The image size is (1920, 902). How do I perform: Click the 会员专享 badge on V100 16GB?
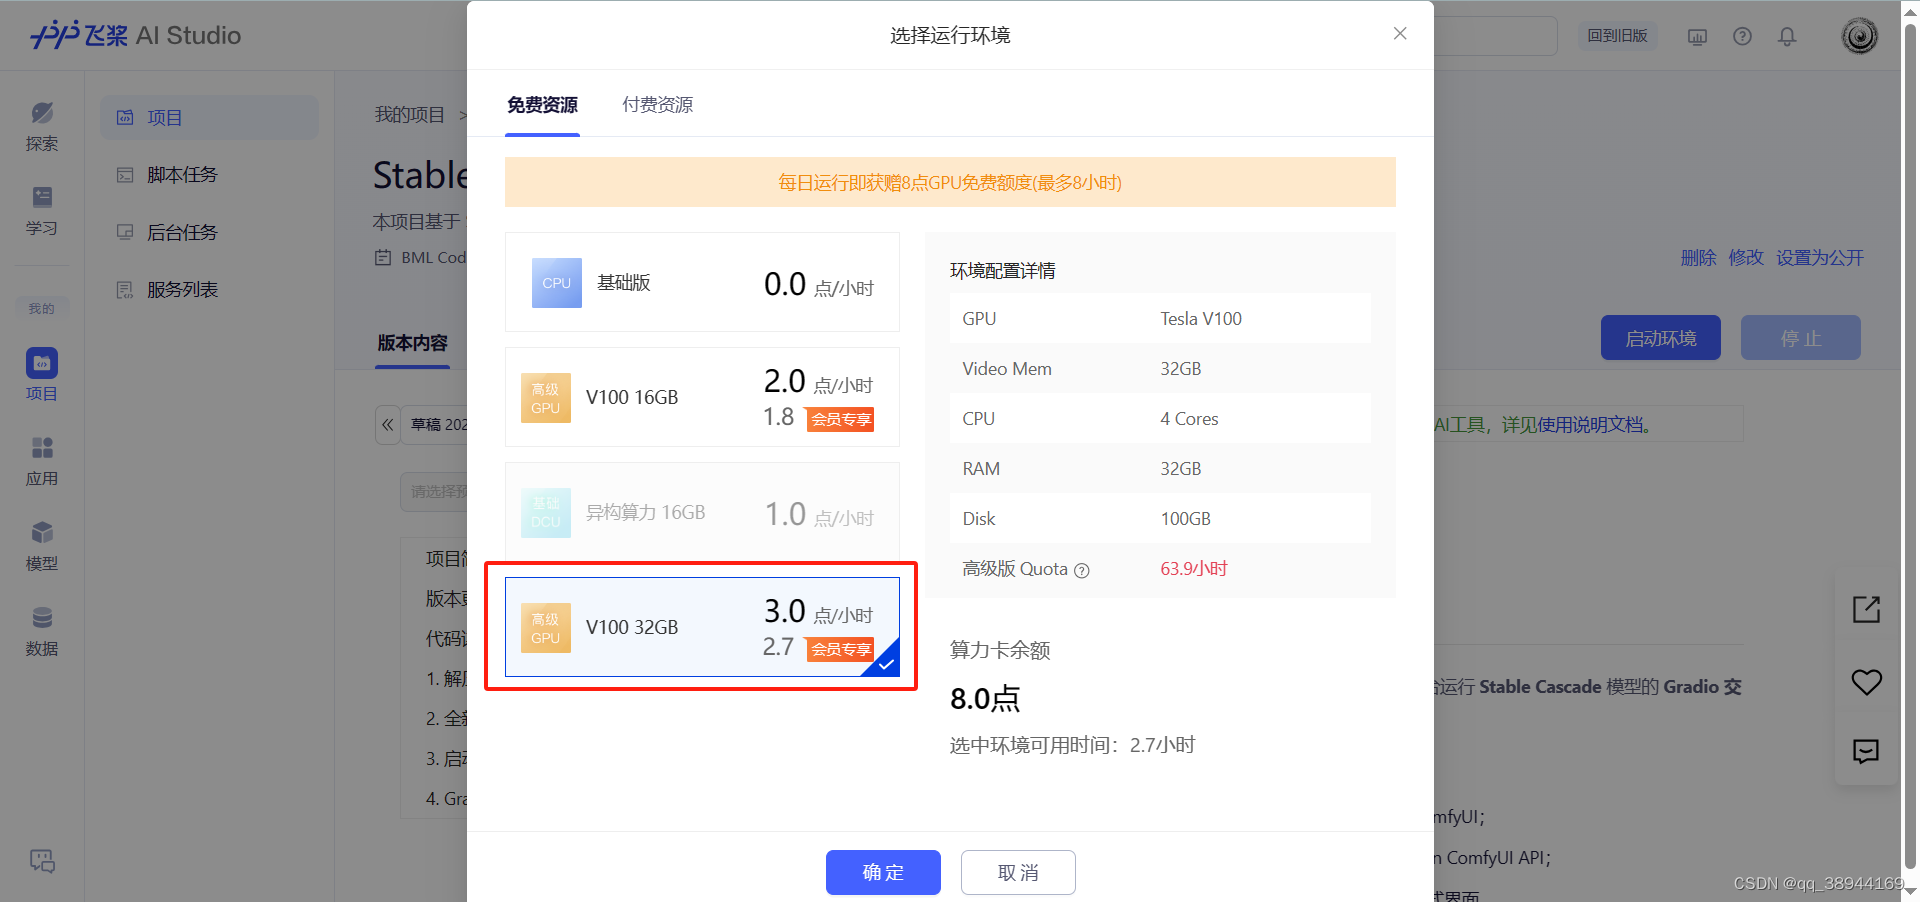pyautogui.click(x=841, y=420)
